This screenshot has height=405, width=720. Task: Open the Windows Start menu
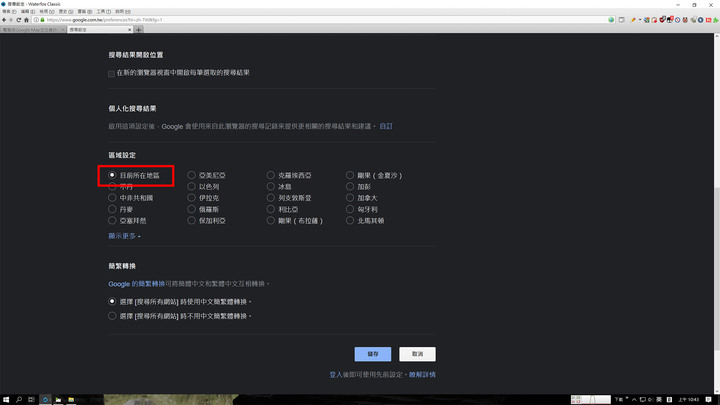coord(6,399)
